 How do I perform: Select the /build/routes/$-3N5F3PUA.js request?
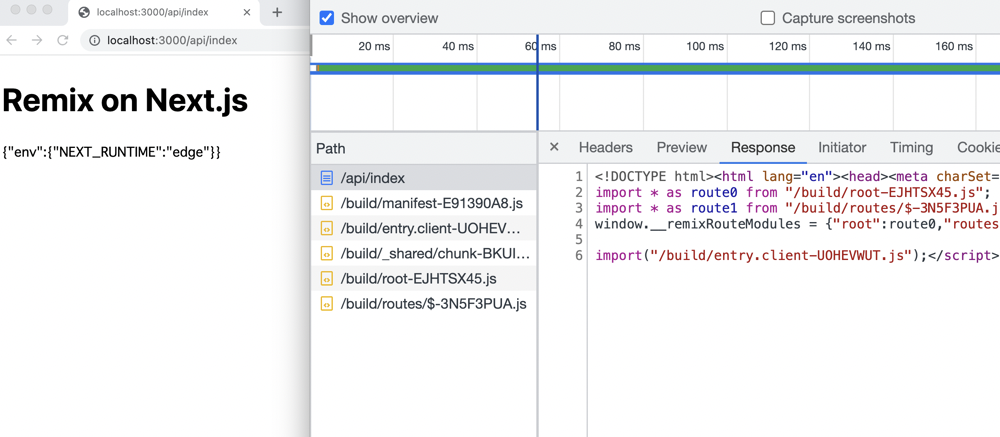tap(423, 304)
